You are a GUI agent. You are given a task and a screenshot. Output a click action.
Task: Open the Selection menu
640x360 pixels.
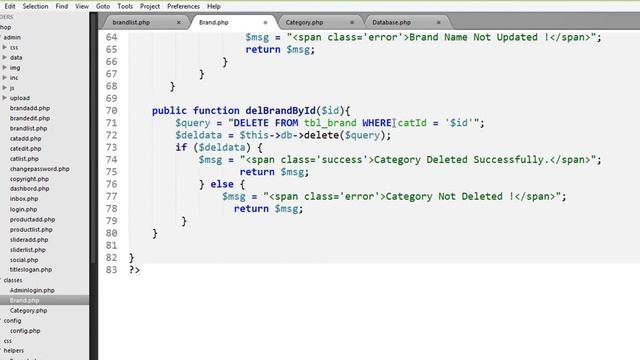point(35,6)
